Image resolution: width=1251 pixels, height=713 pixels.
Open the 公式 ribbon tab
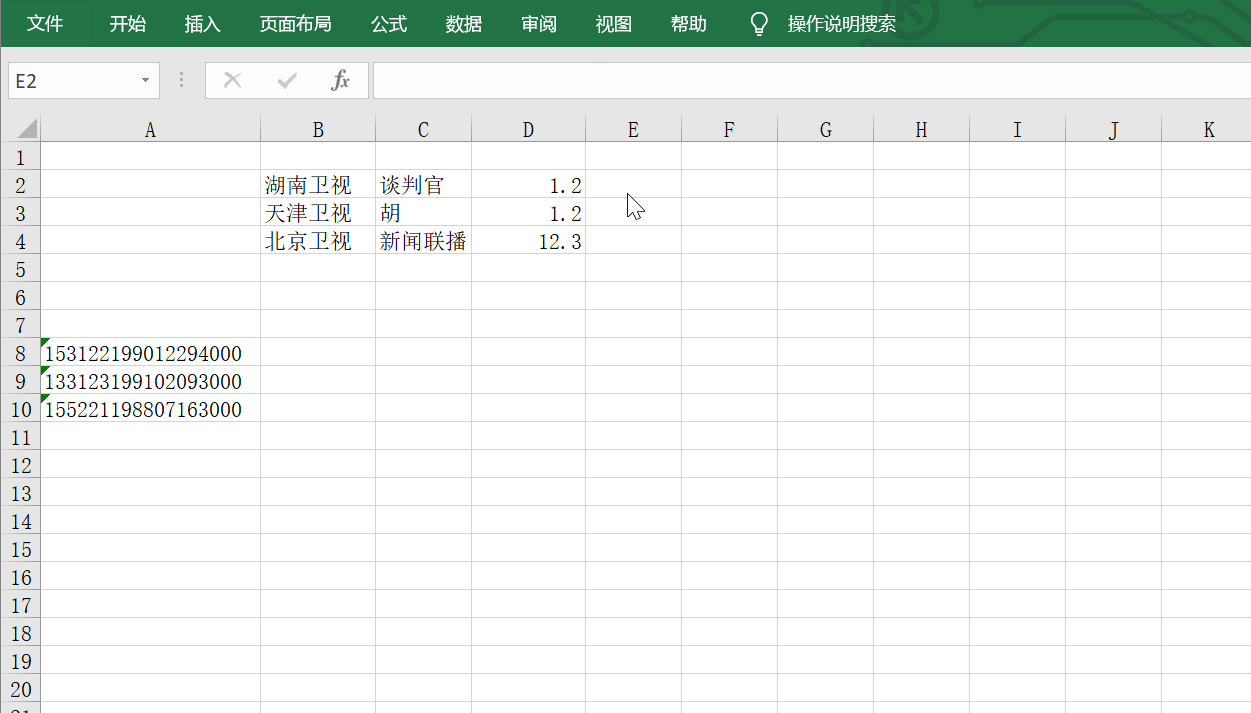[x=389, y=24]
